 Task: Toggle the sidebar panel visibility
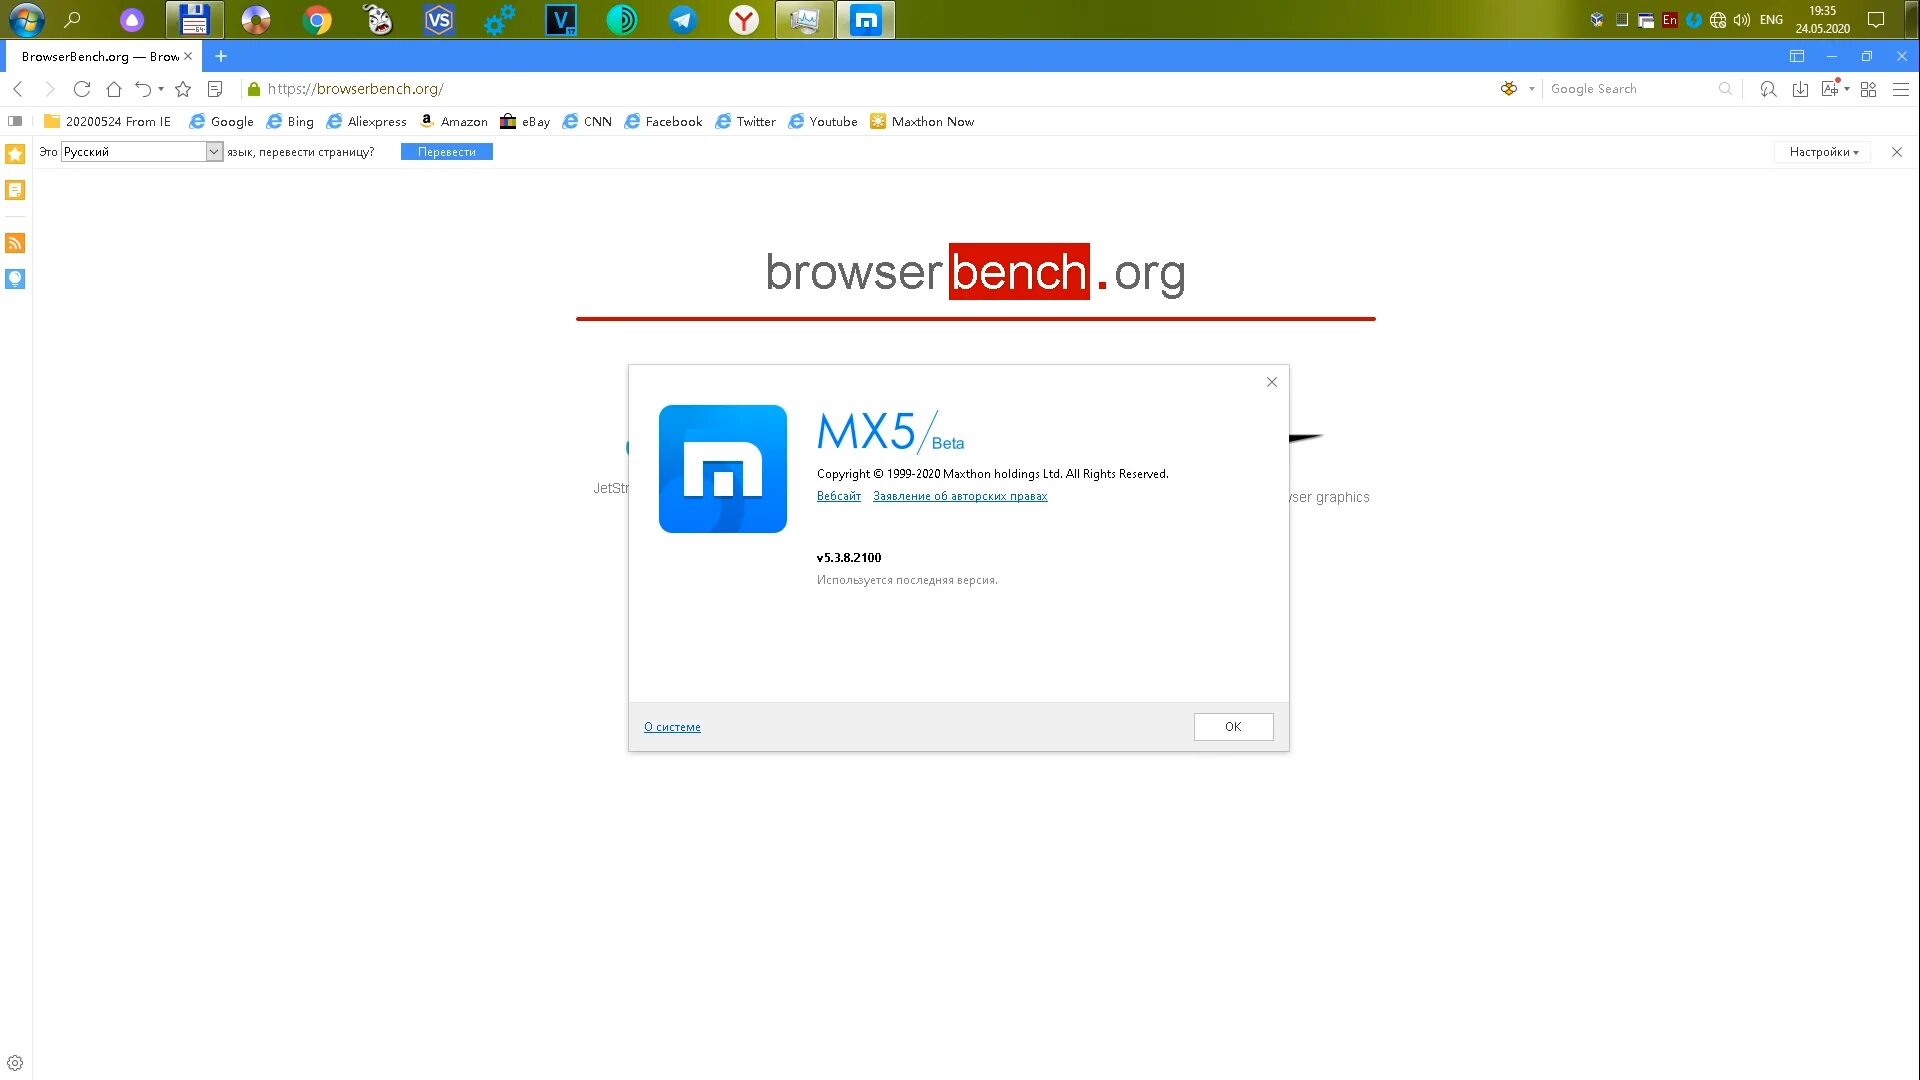pos(15,121)
